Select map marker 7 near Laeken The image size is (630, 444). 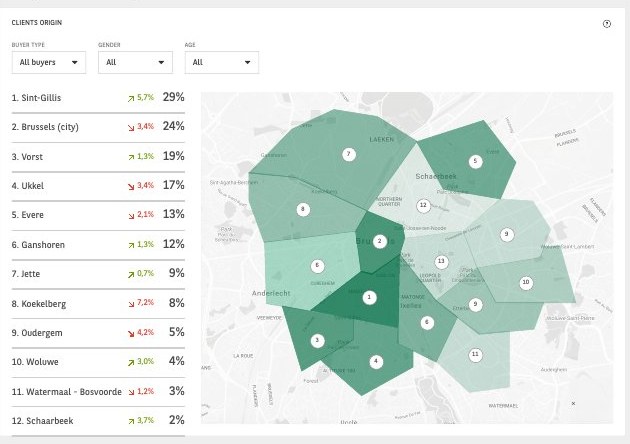click(349, 154)
